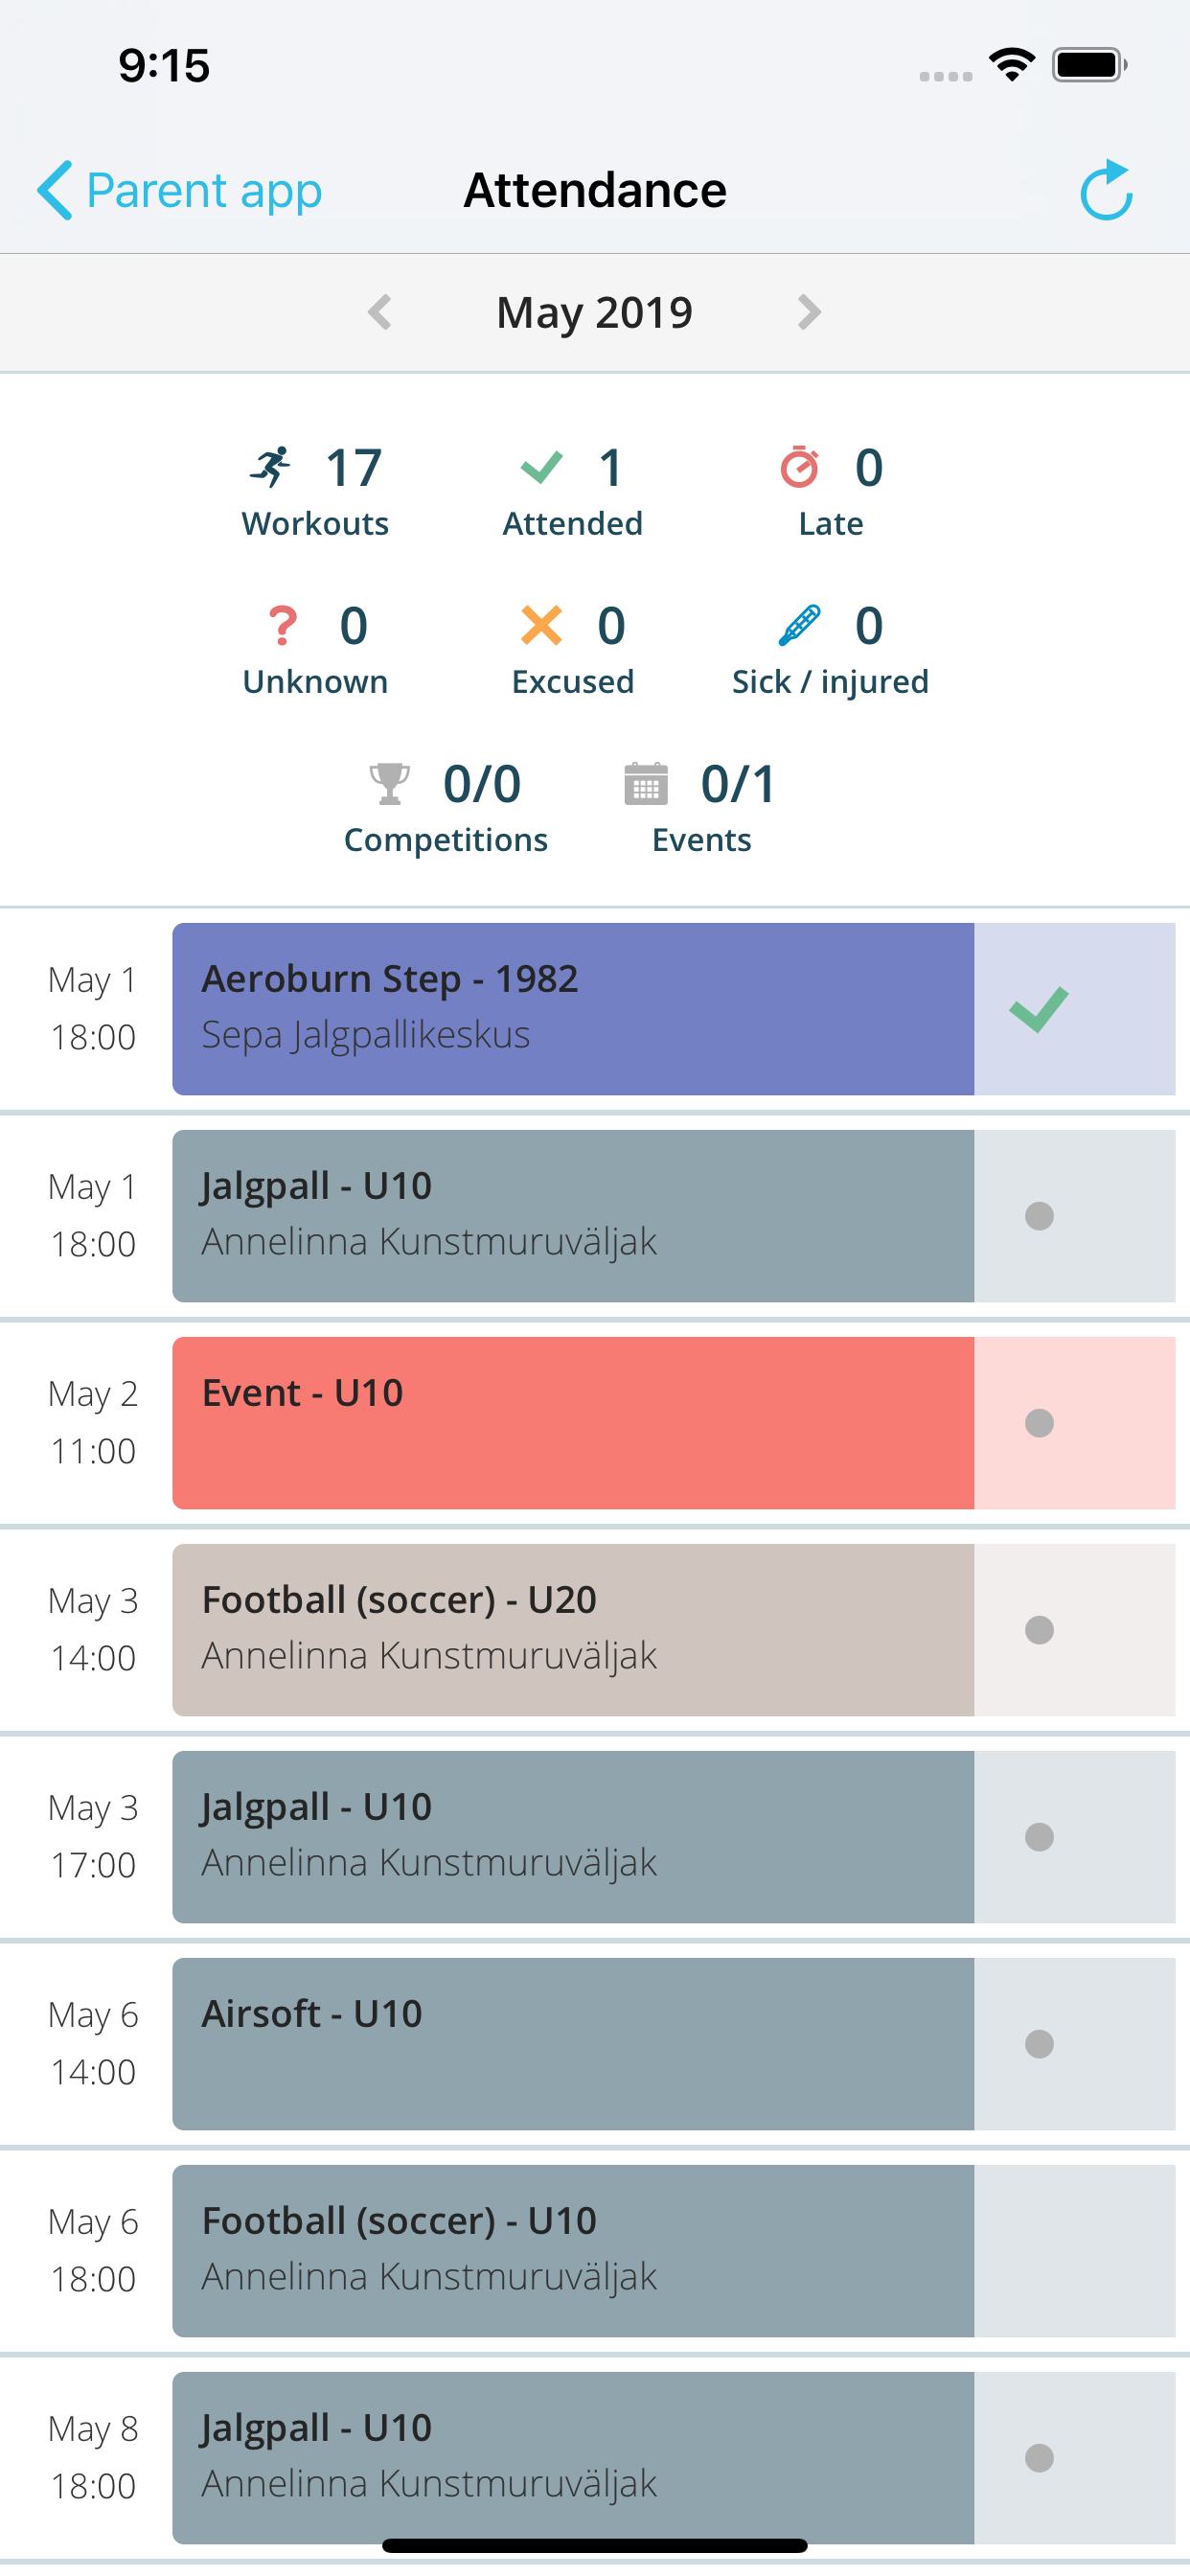Viewport: 1190px width, 2576px height.
Task: Open Football (soccer) - U10 workout entry
Action: coord(572,2251)
